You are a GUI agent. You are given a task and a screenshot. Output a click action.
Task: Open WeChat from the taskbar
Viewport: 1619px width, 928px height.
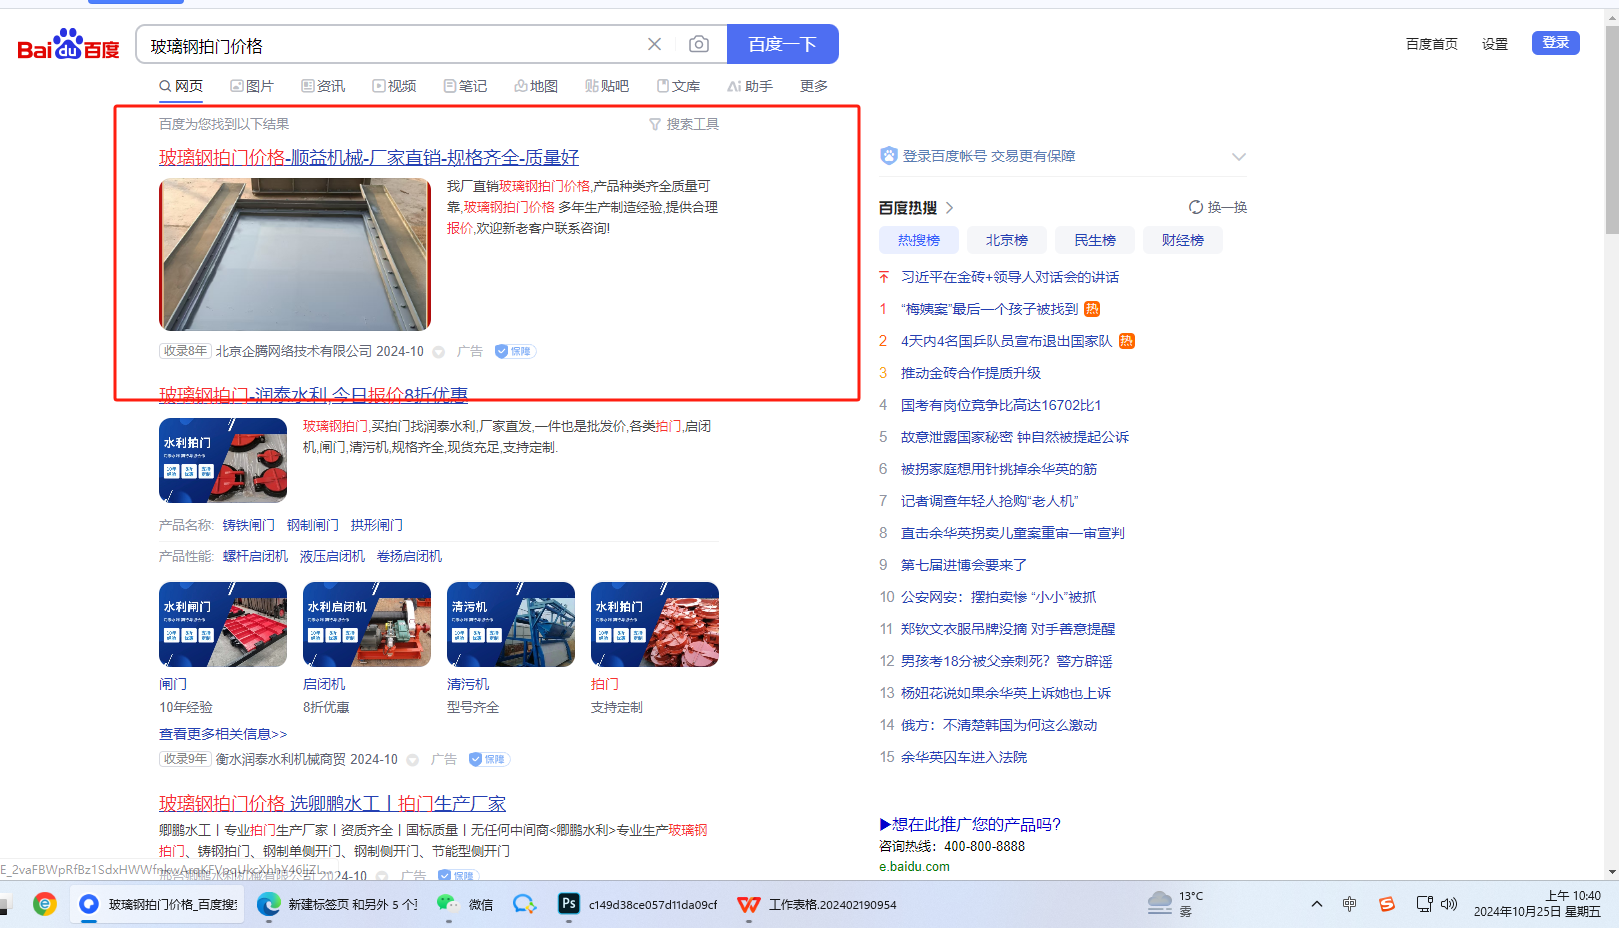point(465,904)
